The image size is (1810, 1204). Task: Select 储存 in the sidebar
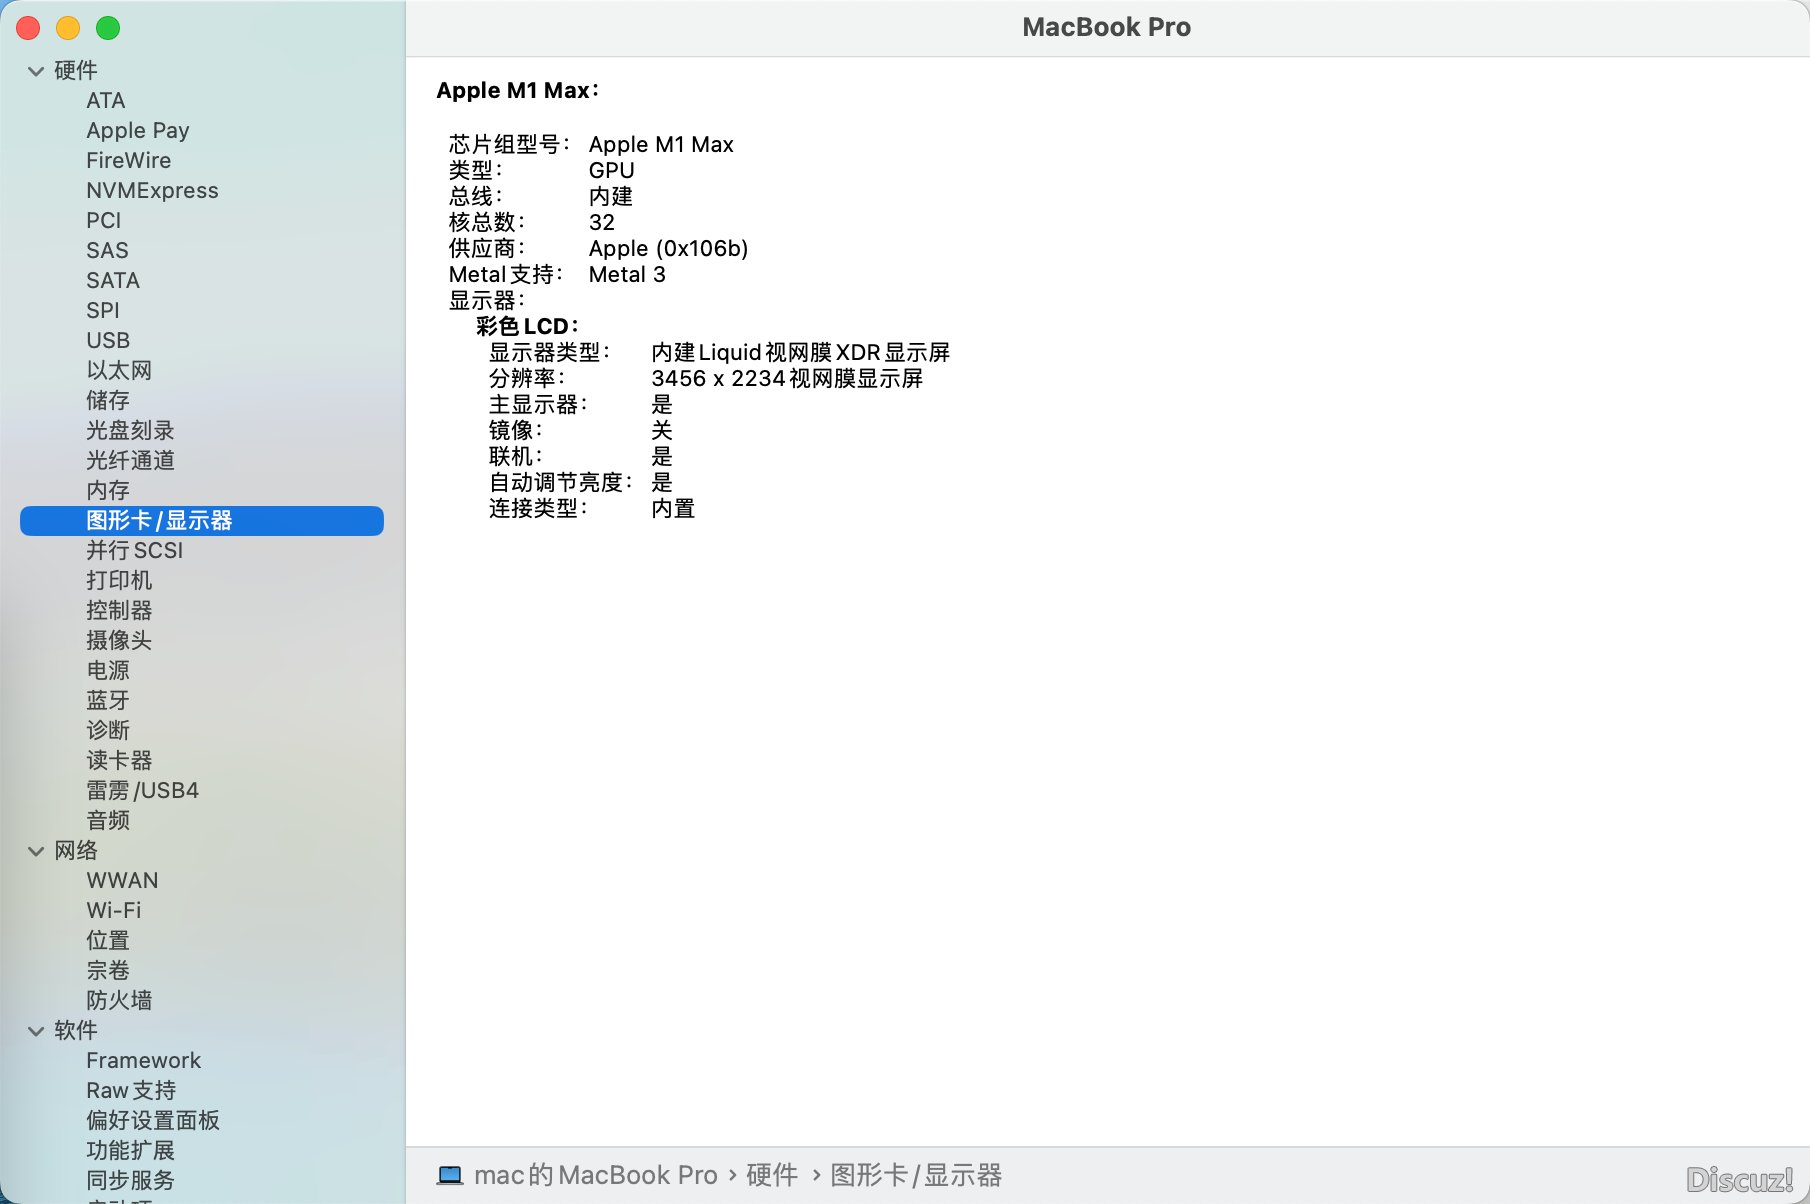(108, 401)
